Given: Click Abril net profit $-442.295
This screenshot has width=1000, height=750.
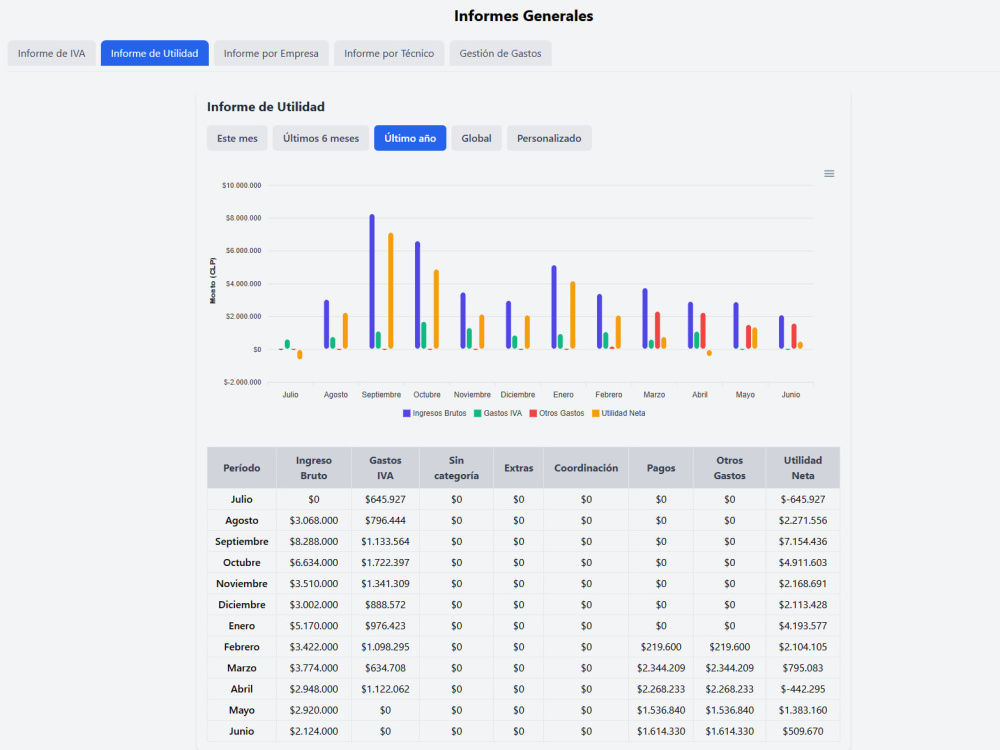Looking at the screenshot, I should click(803, 689).
